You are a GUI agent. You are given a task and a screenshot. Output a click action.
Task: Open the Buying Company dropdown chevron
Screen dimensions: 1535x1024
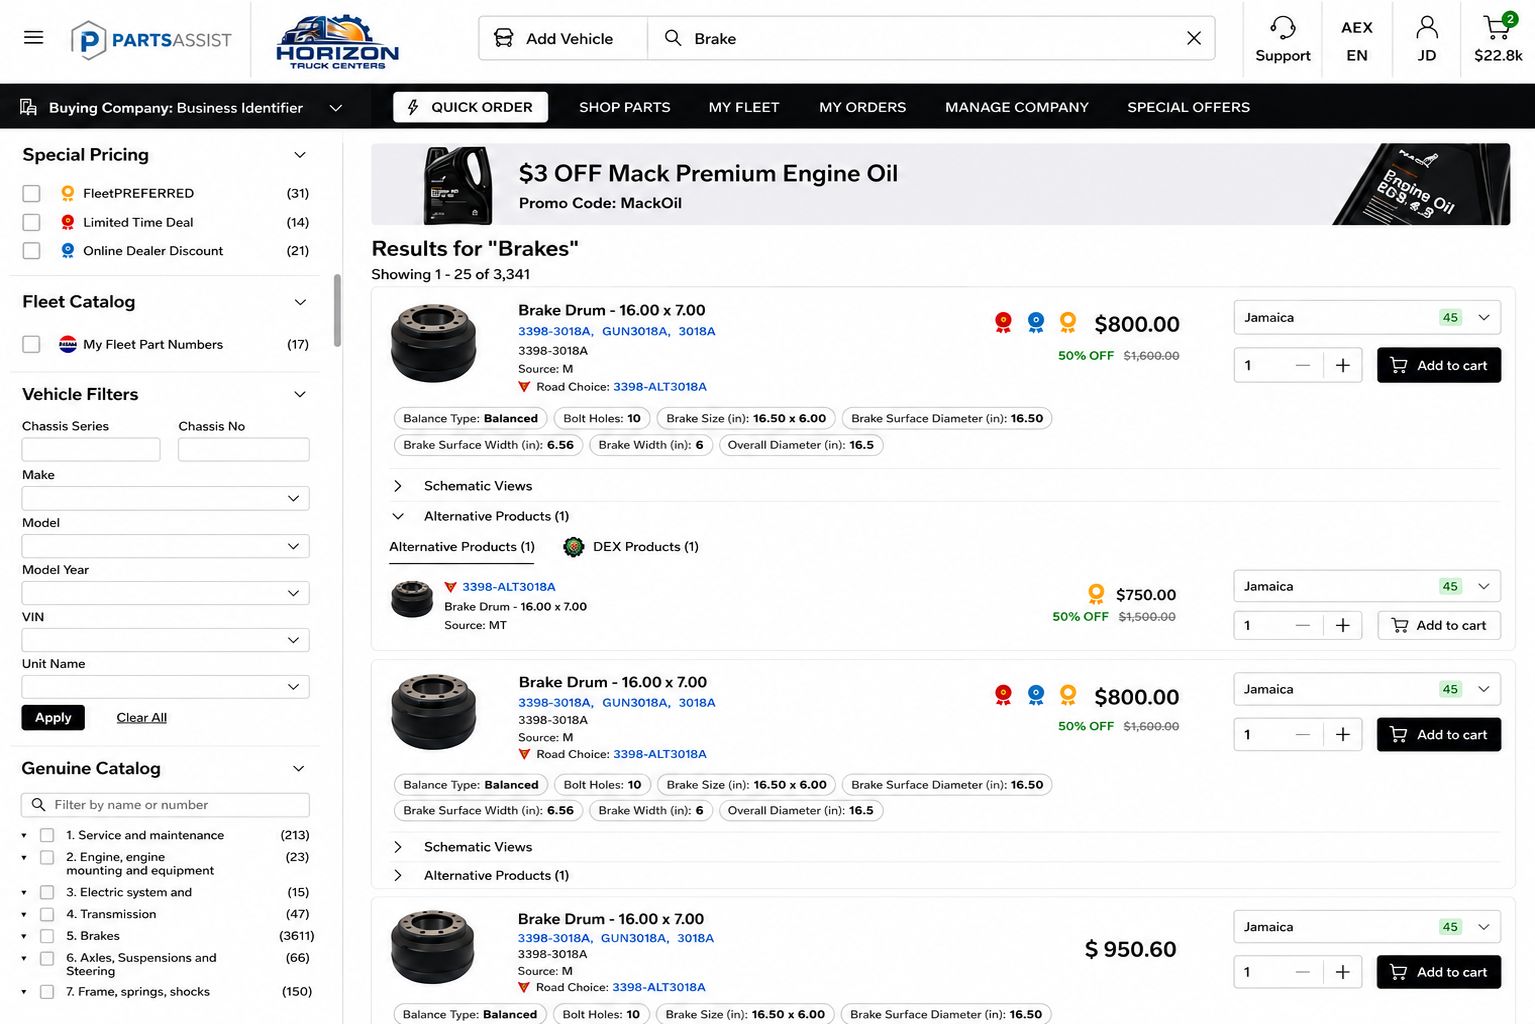336,108
